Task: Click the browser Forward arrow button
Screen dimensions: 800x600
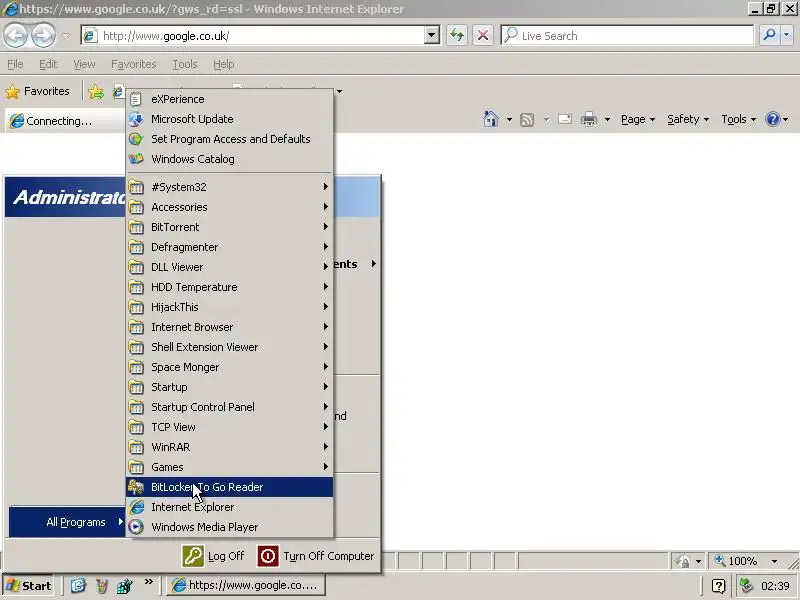Action: pyautogui.click(x=43, y=36)
